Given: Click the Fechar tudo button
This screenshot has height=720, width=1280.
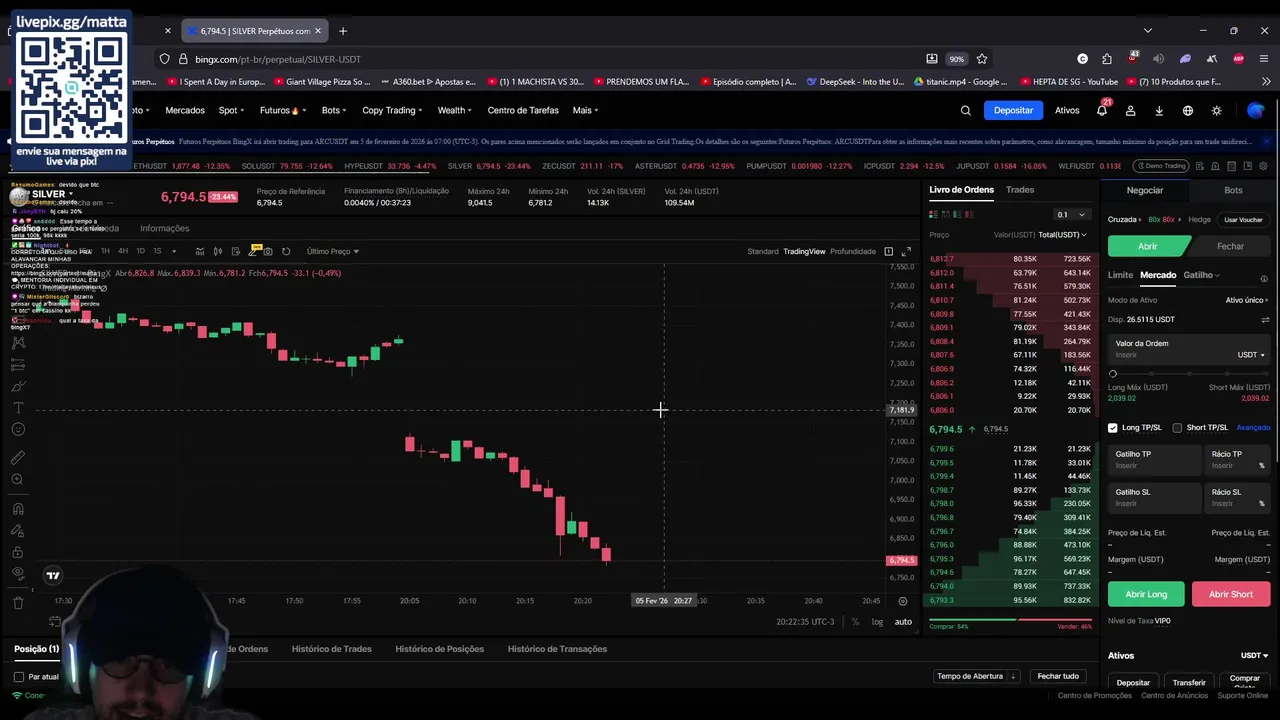Looking at the screenshot, I should 1057,676.
